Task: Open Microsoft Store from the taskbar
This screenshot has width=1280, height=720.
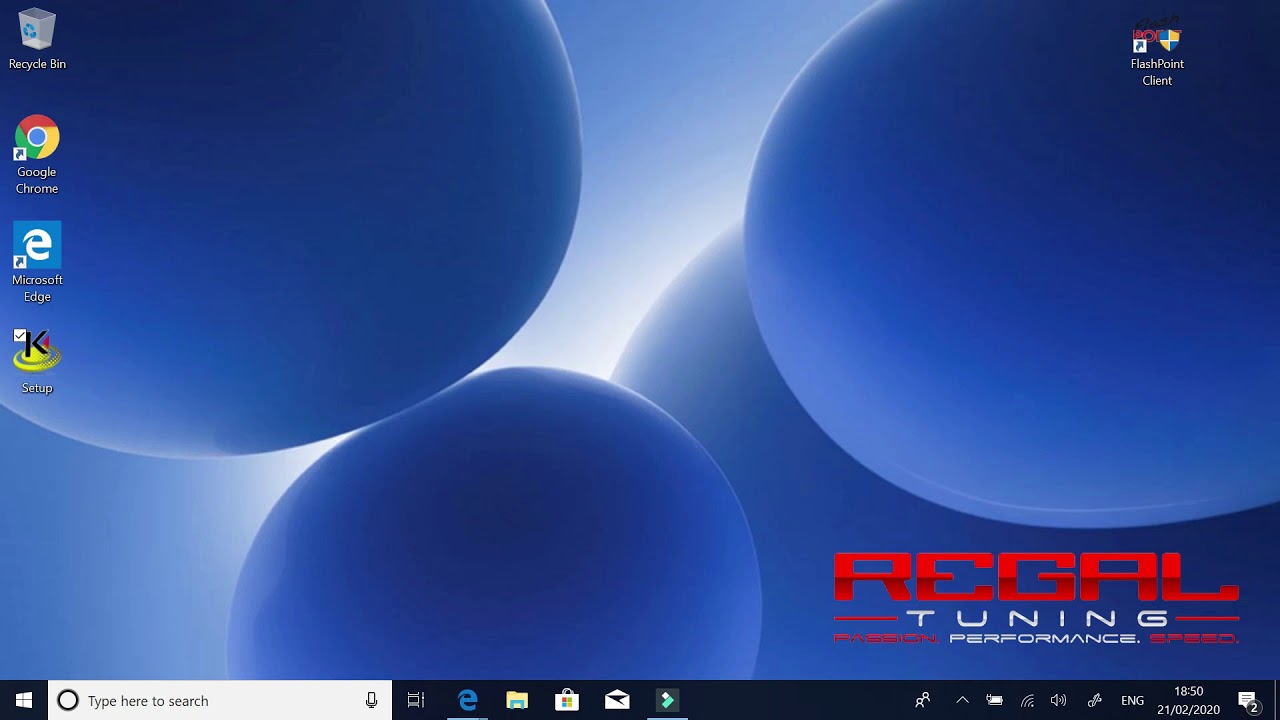Action: (567, 701)
